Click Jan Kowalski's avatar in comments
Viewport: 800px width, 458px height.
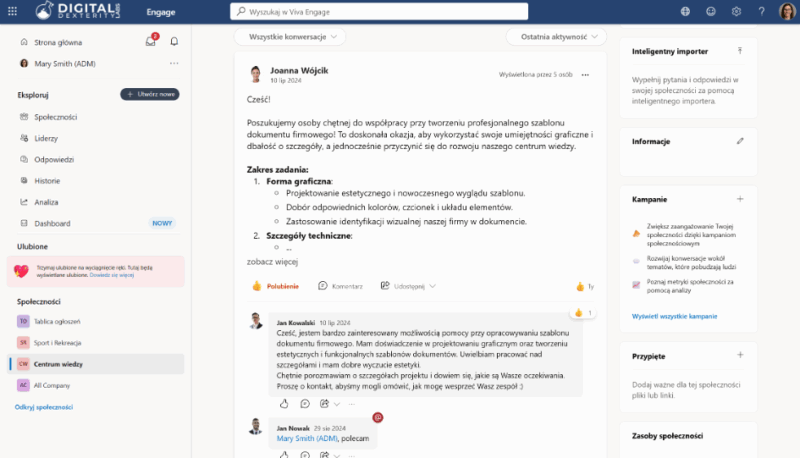256,321
